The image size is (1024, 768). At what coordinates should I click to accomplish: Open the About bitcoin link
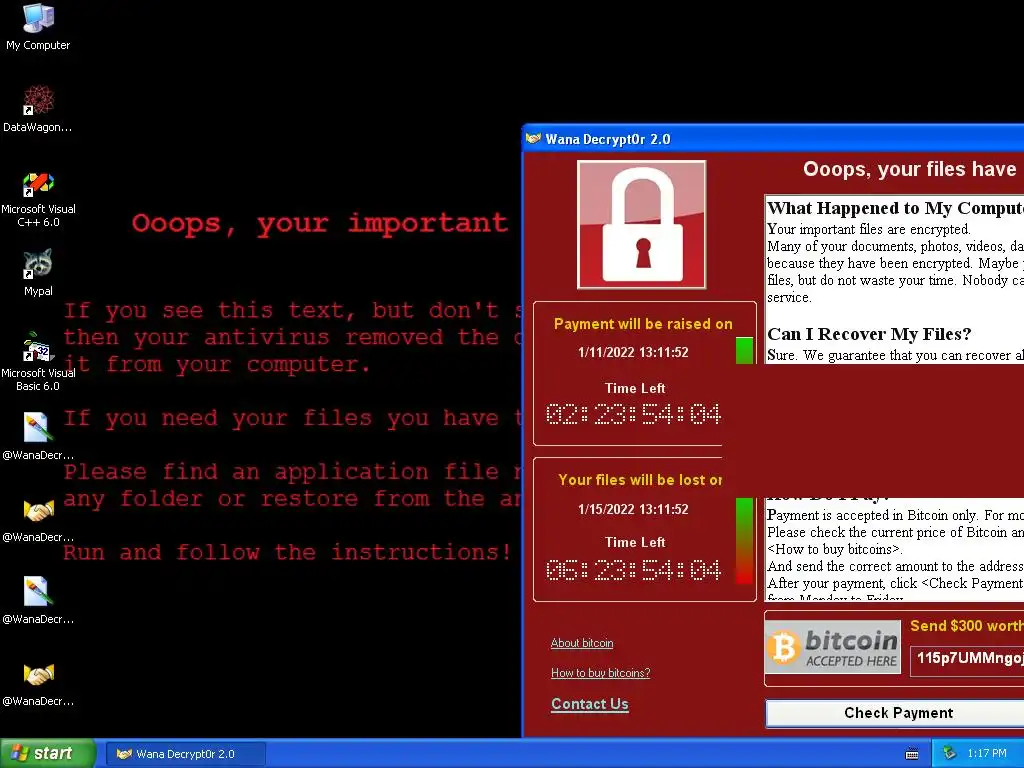point(582,643)
